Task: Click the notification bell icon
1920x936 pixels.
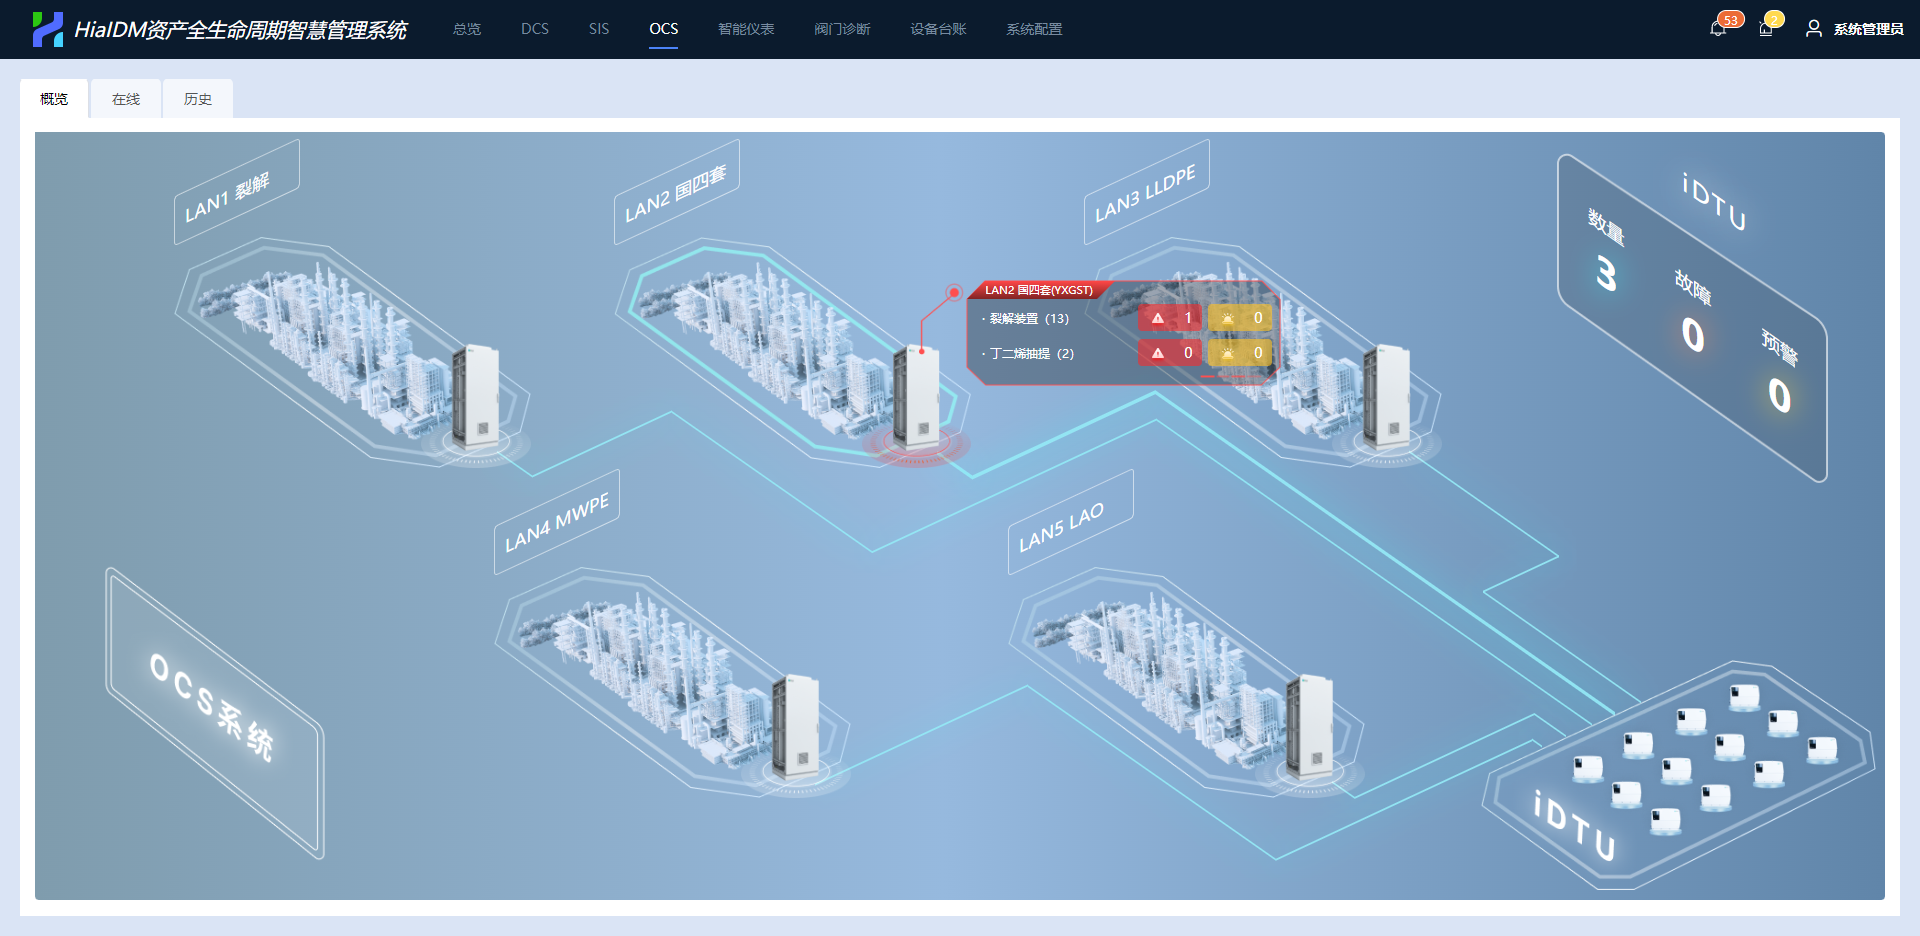Action: 1717,29
